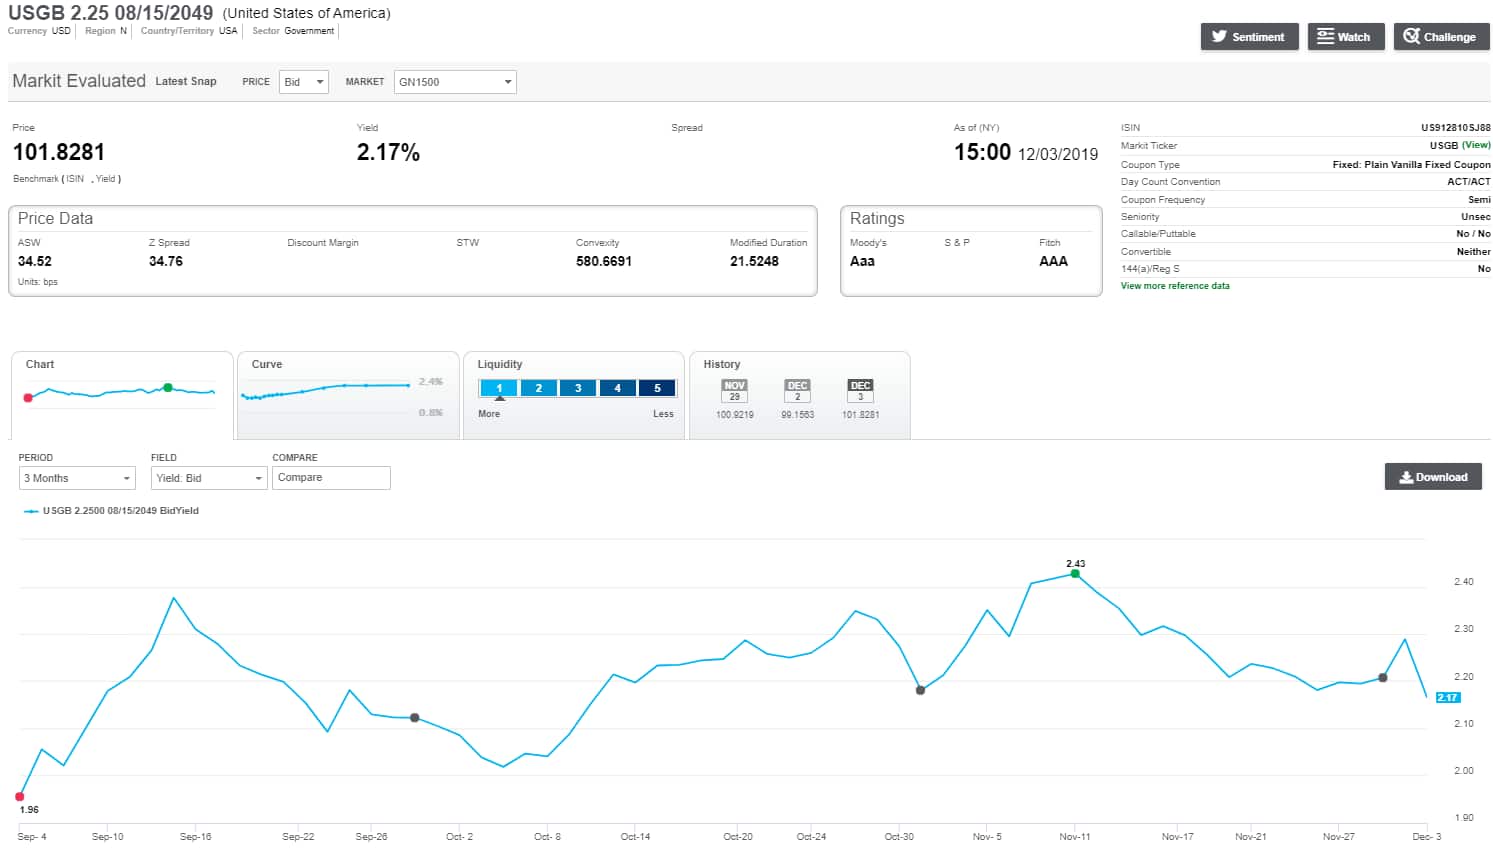Open the PERIOD 3 Months dropdown
The image size is (1493, 852).
tap(77, 478)
